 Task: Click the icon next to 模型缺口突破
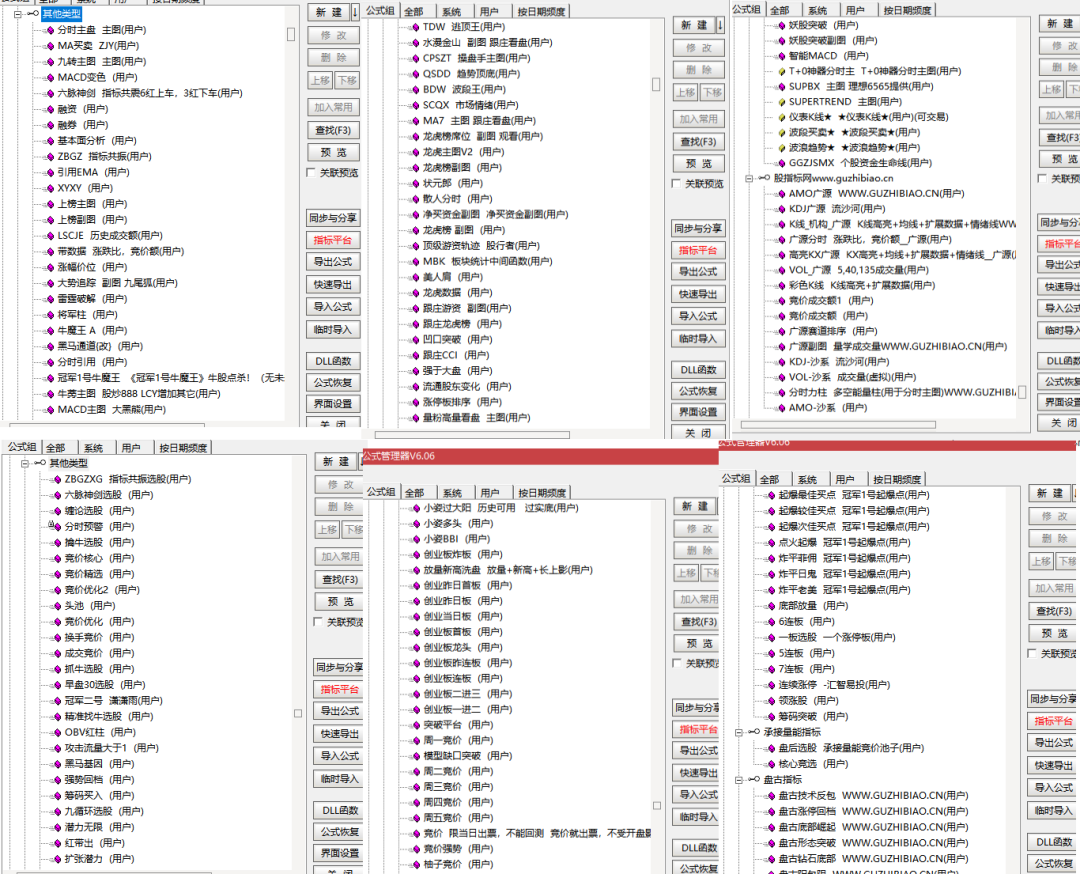click(x=415, y=756)
